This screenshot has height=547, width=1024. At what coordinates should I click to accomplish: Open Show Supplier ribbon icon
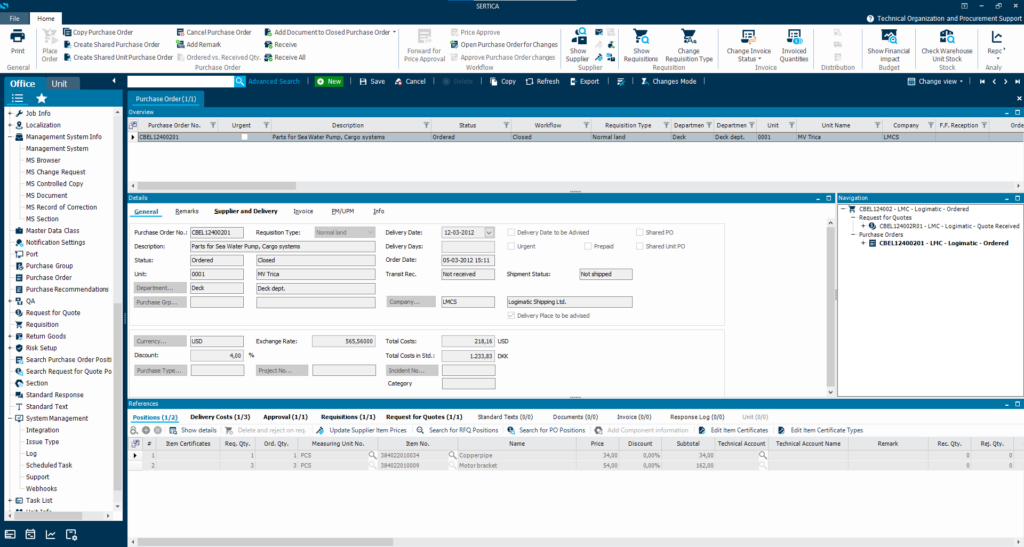pos(577,45)
